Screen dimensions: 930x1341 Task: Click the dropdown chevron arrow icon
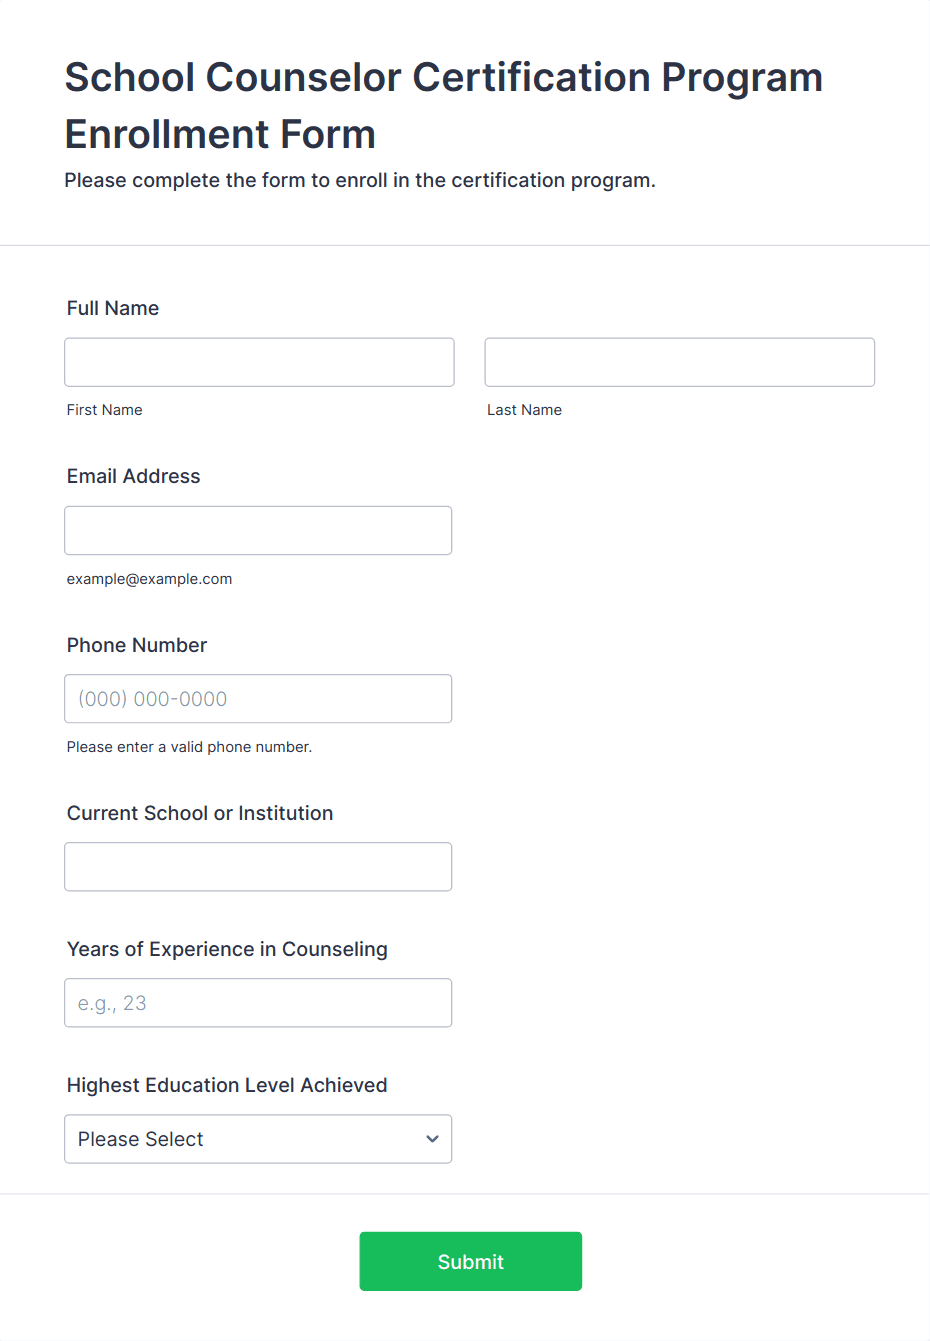pos(432,1139)
